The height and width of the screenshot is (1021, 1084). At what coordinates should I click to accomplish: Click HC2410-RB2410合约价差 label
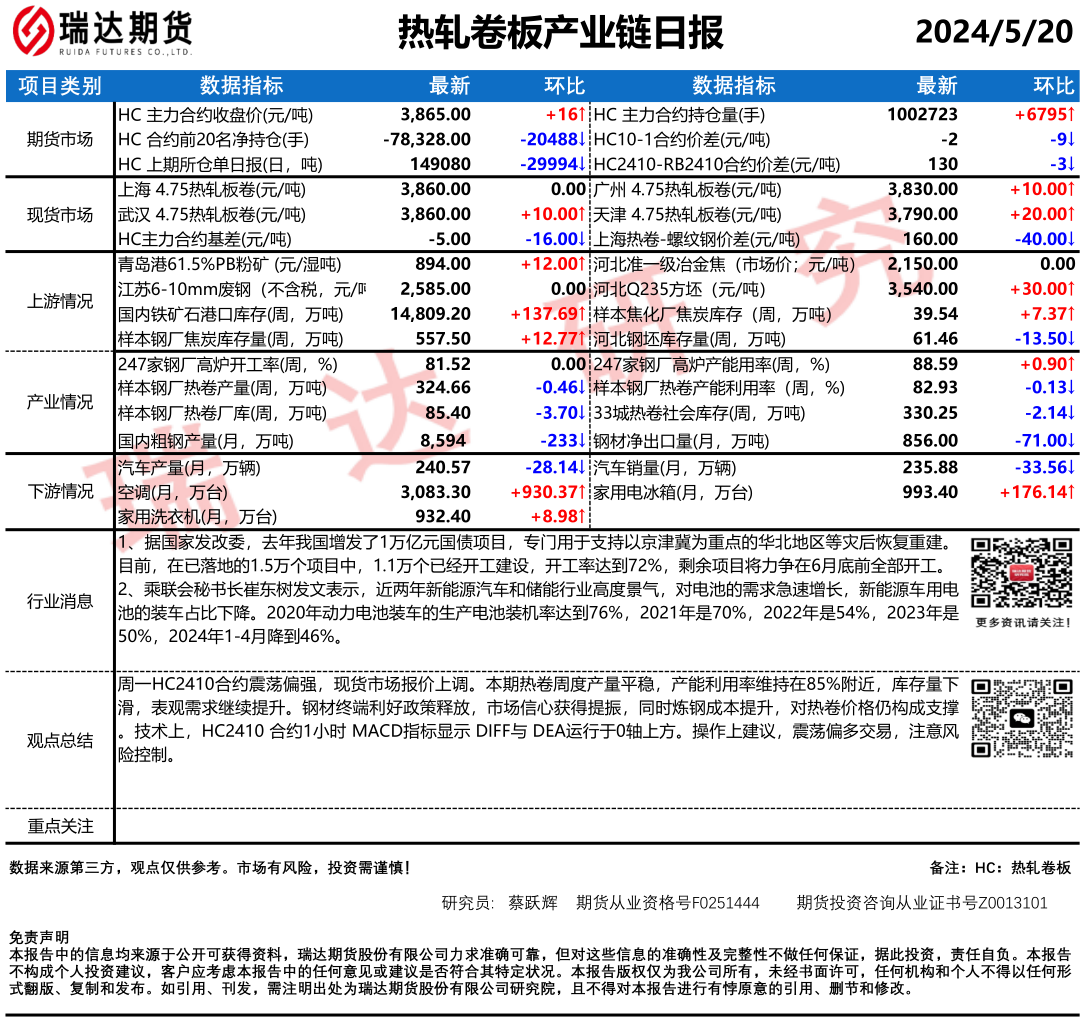(717, 165)
